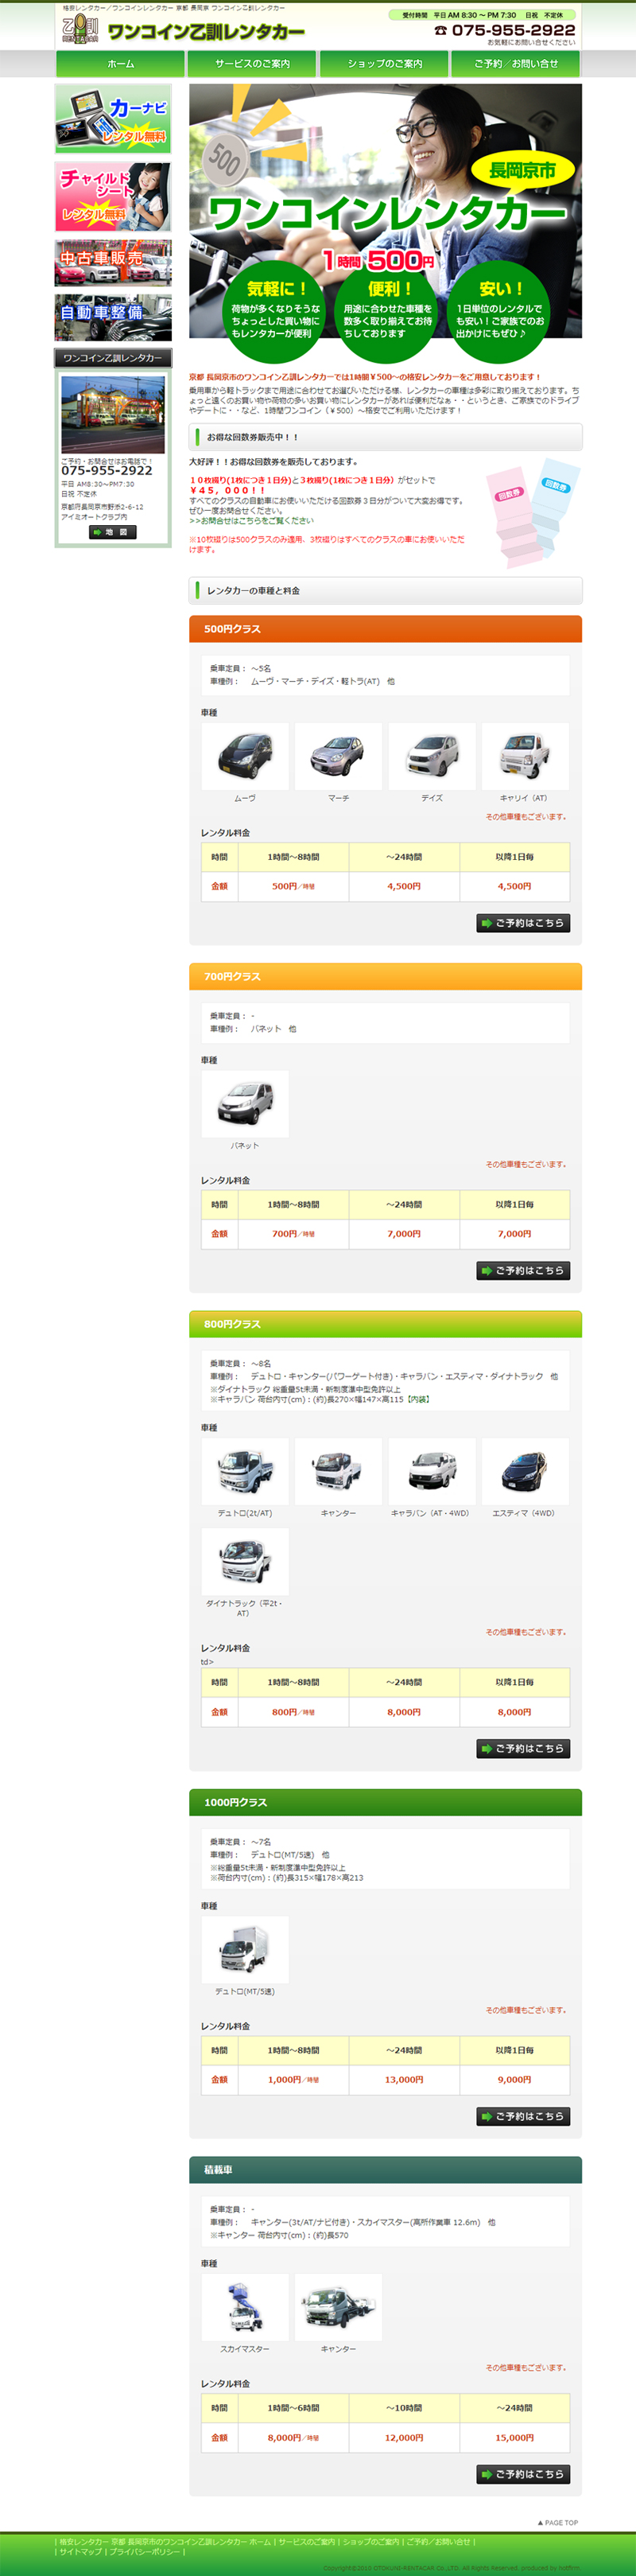Select the キャンター thumbnail in 800円クラス
Image resolution: width=636 pixels, height=2576 pixels.
click(x=338, y=1471)
